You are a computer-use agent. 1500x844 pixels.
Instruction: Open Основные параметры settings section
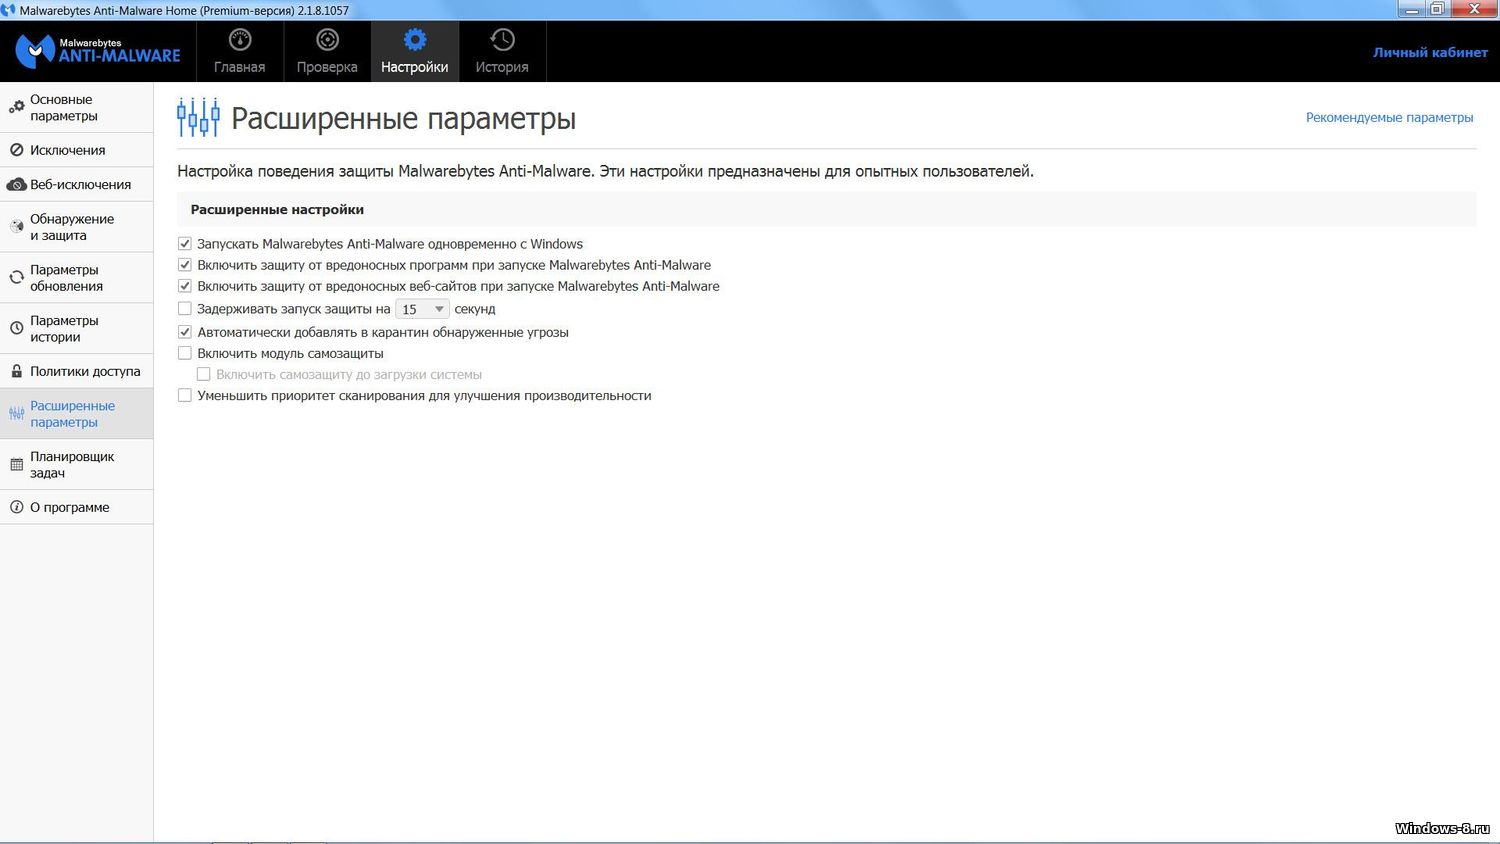point(77,107)
